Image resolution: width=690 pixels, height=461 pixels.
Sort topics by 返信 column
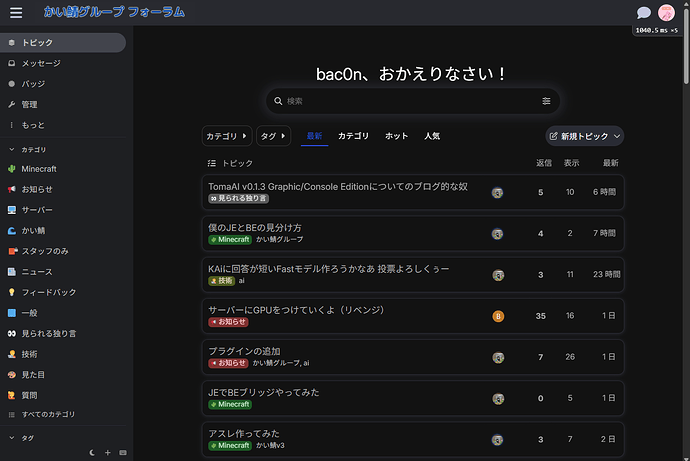[x=544, y=163]
